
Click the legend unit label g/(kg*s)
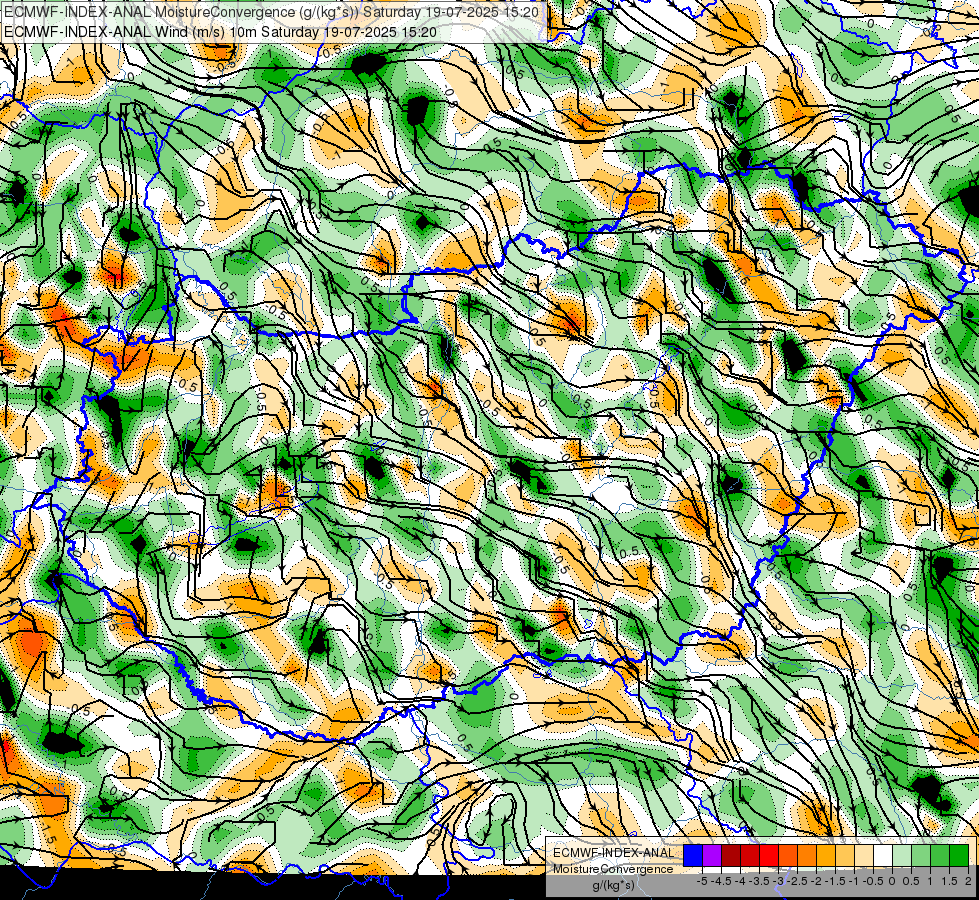613,886
